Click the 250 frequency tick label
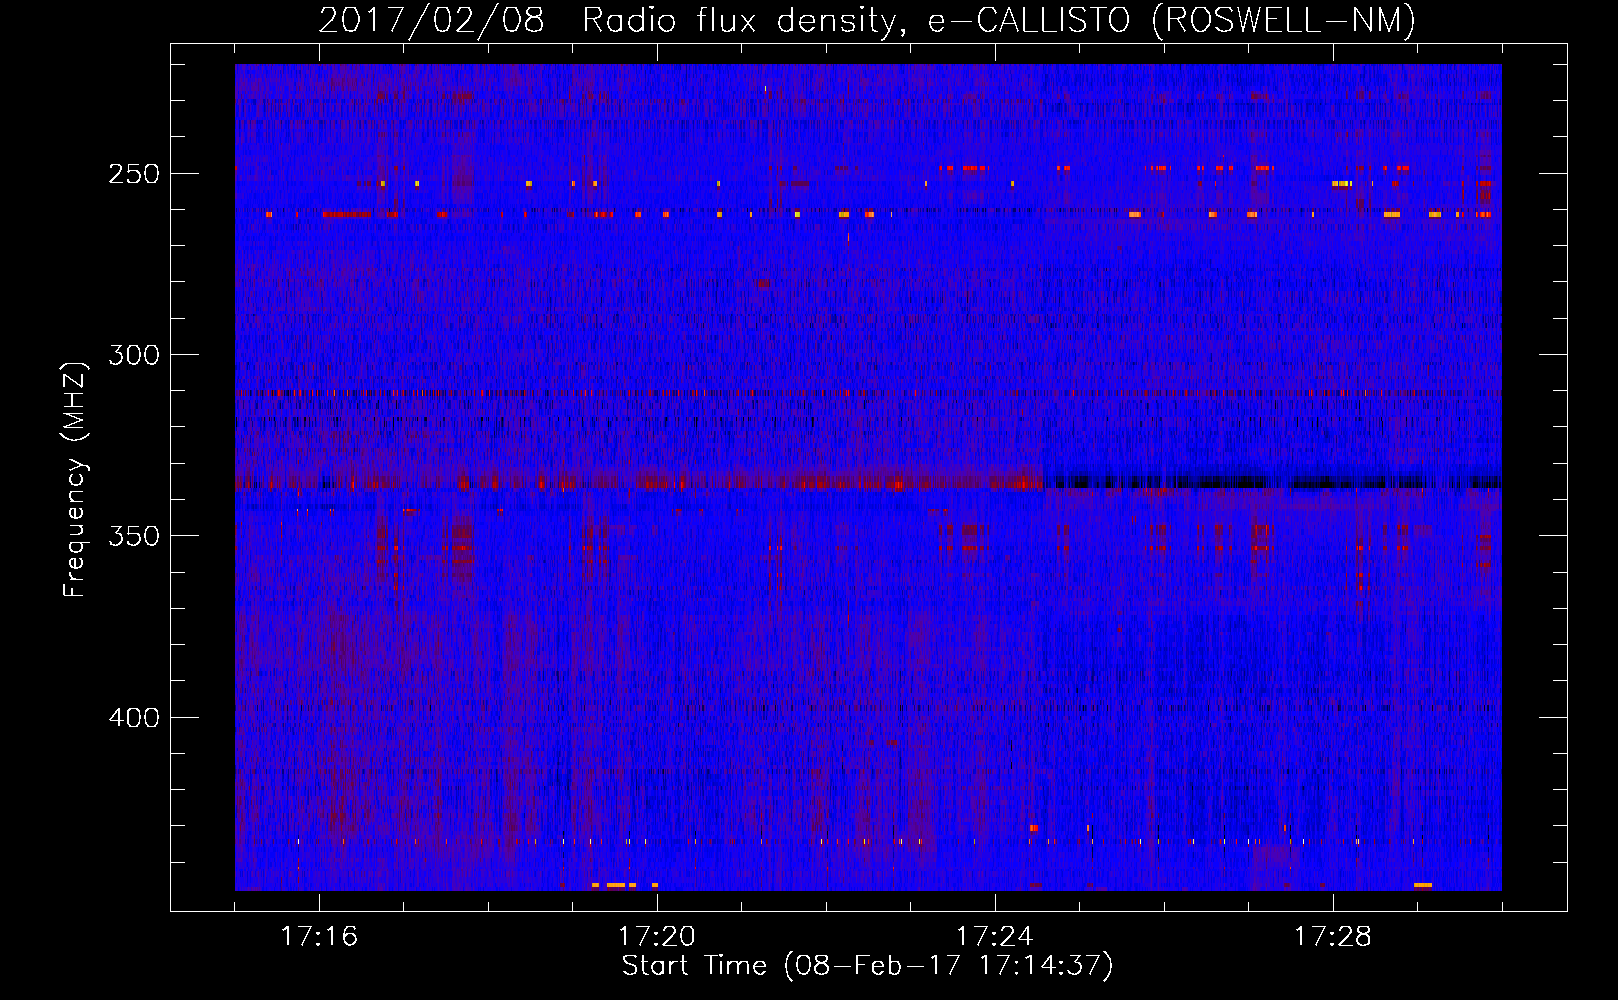 134,174
